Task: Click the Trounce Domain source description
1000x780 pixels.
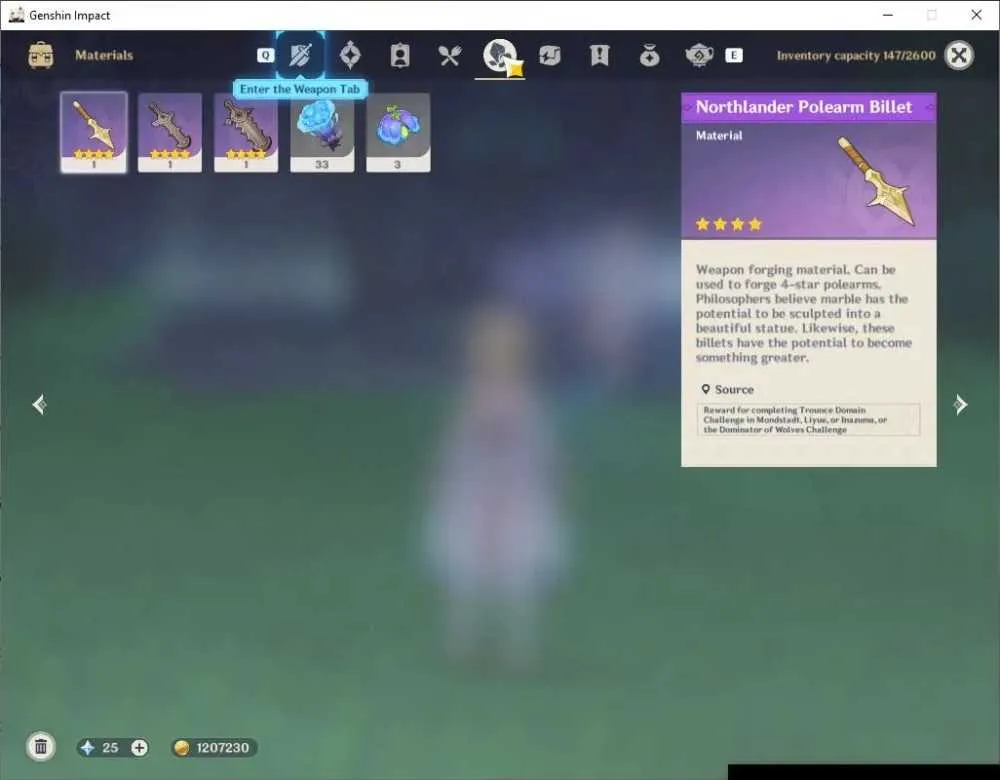Action: pyautogui.click(x=808, y=420)
